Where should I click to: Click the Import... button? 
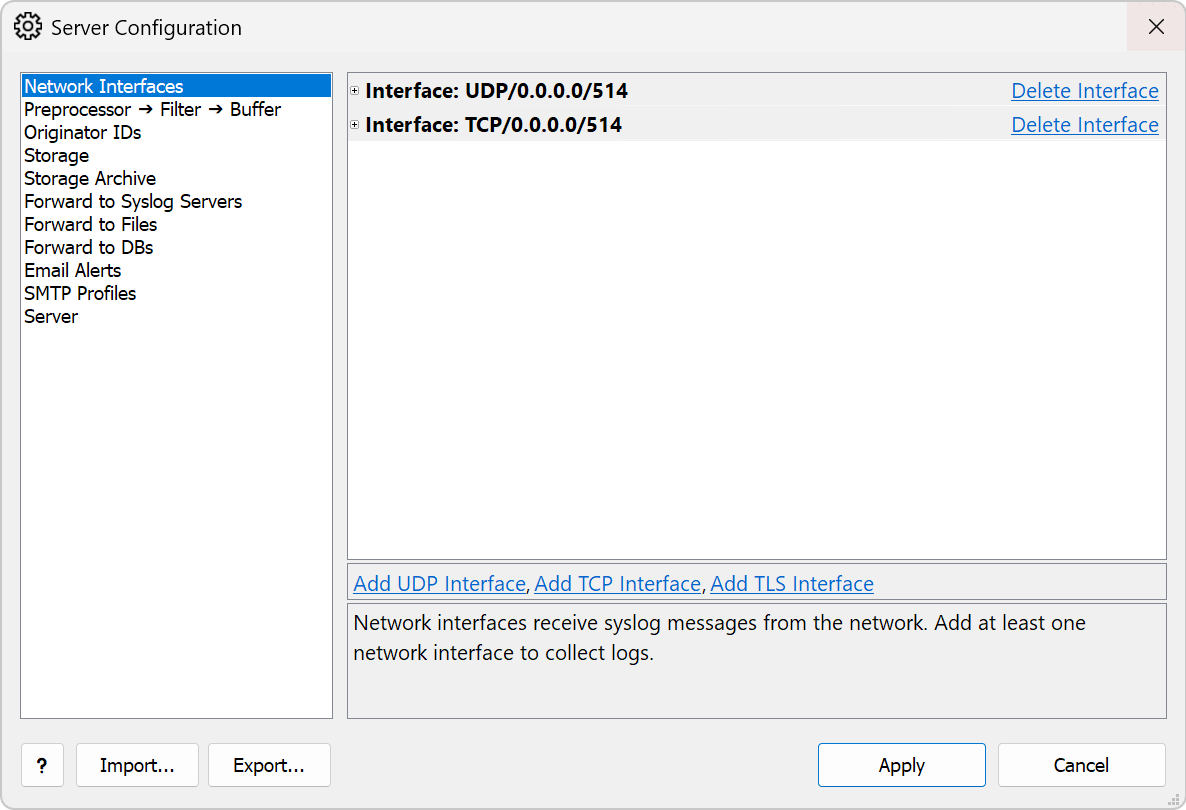coord(137,765)
